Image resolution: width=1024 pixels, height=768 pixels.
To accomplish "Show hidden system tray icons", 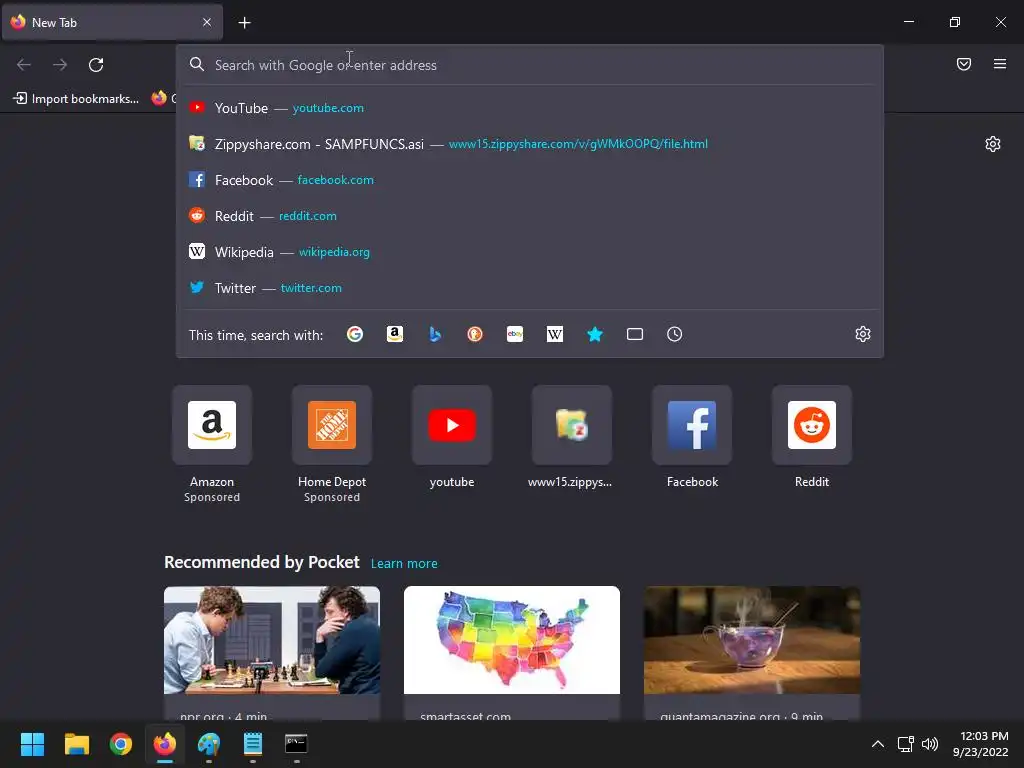I will click(x=878, y=744).
